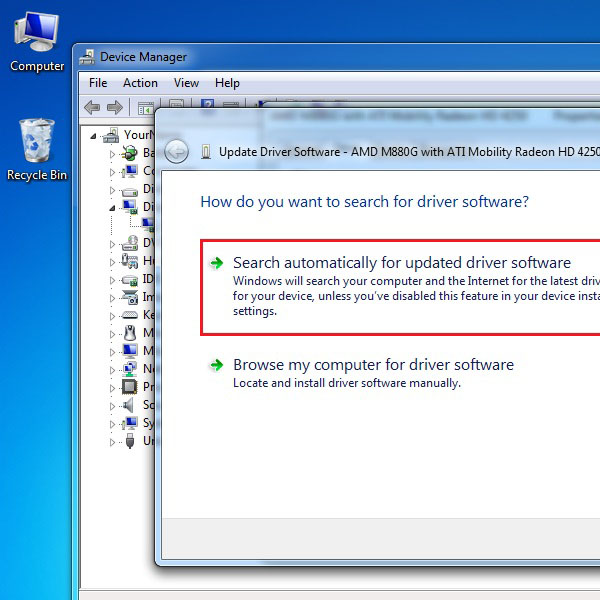
Task: Choose Search automatically for updated driver software
Action: coord(400,288)
